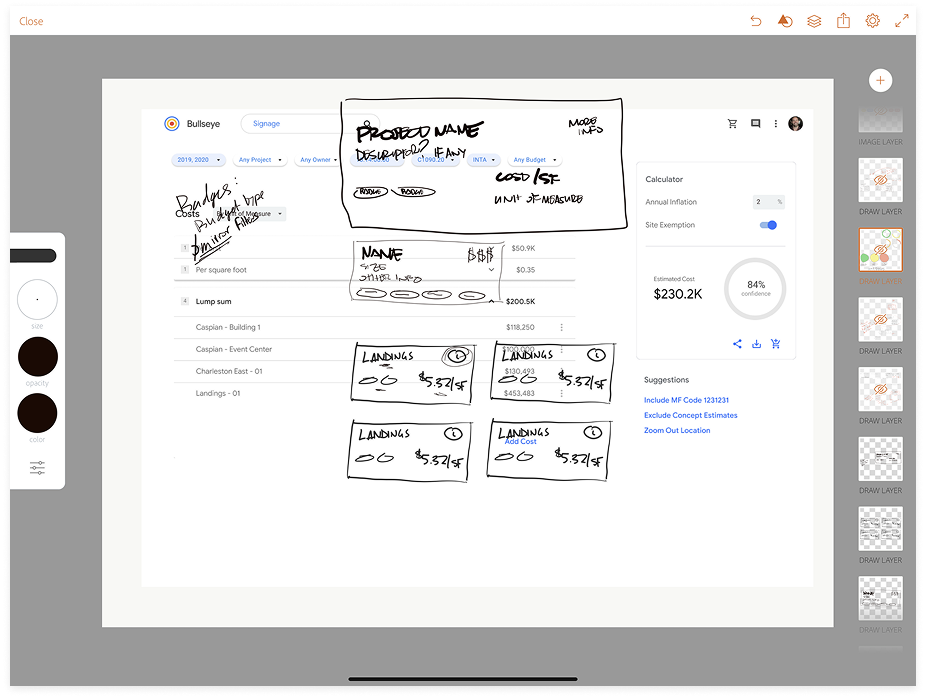Tap the Close button
This screenshot has width=925, height=698.
coord(31,21)
